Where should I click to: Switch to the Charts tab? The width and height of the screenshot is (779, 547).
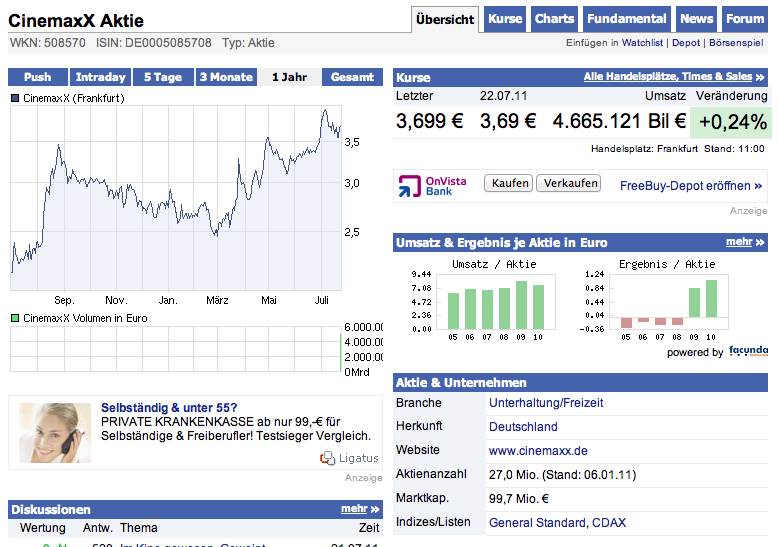554,19
